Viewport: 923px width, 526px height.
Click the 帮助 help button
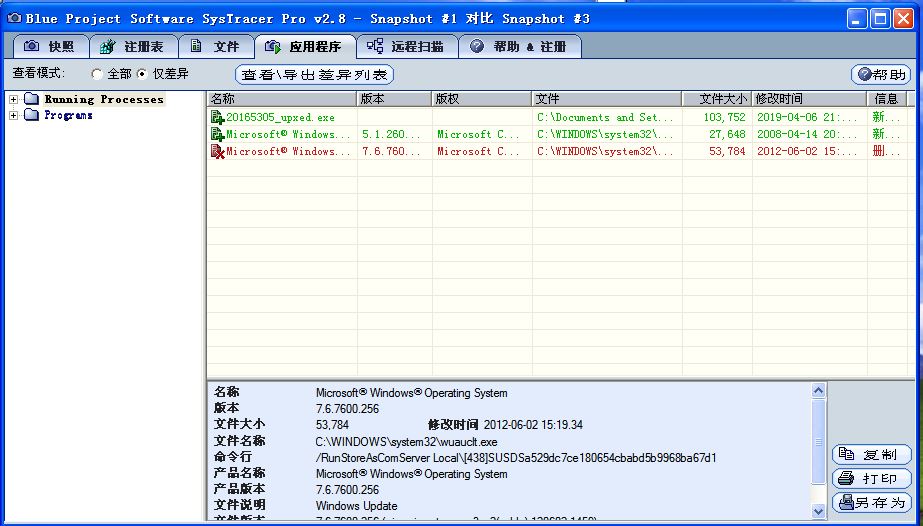[881, 75]
